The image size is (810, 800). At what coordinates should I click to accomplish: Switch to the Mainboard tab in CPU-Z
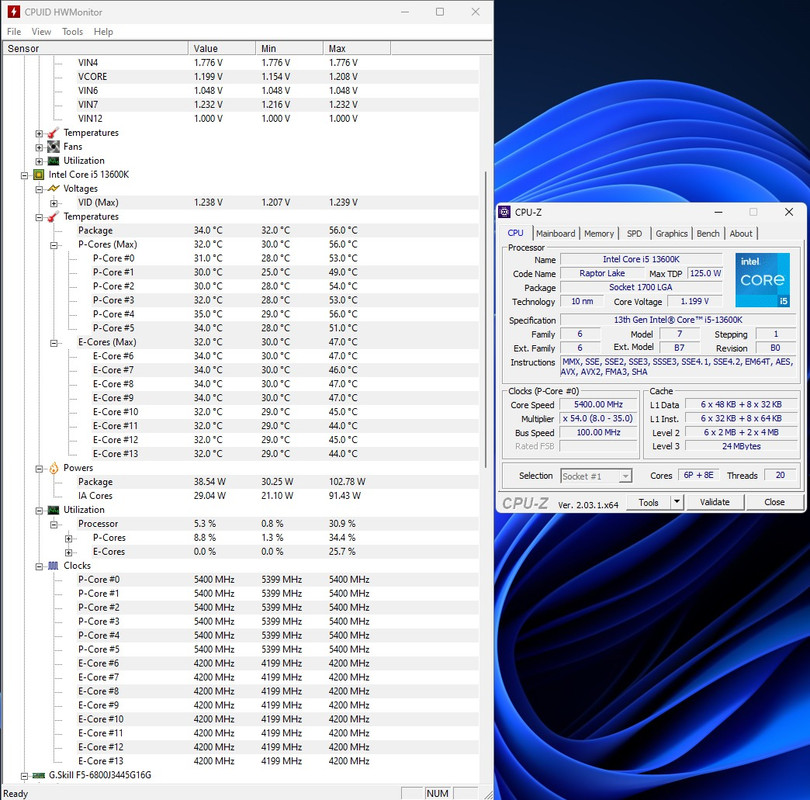click(555, 233)
